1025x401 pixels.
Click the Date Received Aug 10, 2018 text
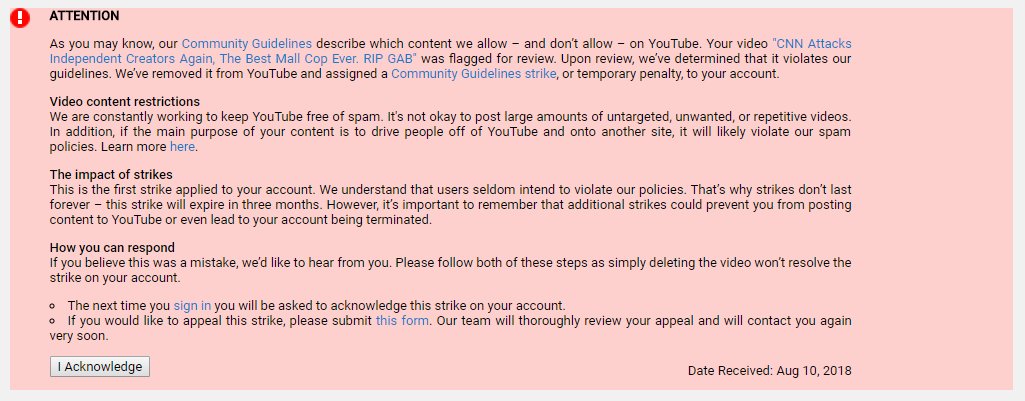pos(769,371)
